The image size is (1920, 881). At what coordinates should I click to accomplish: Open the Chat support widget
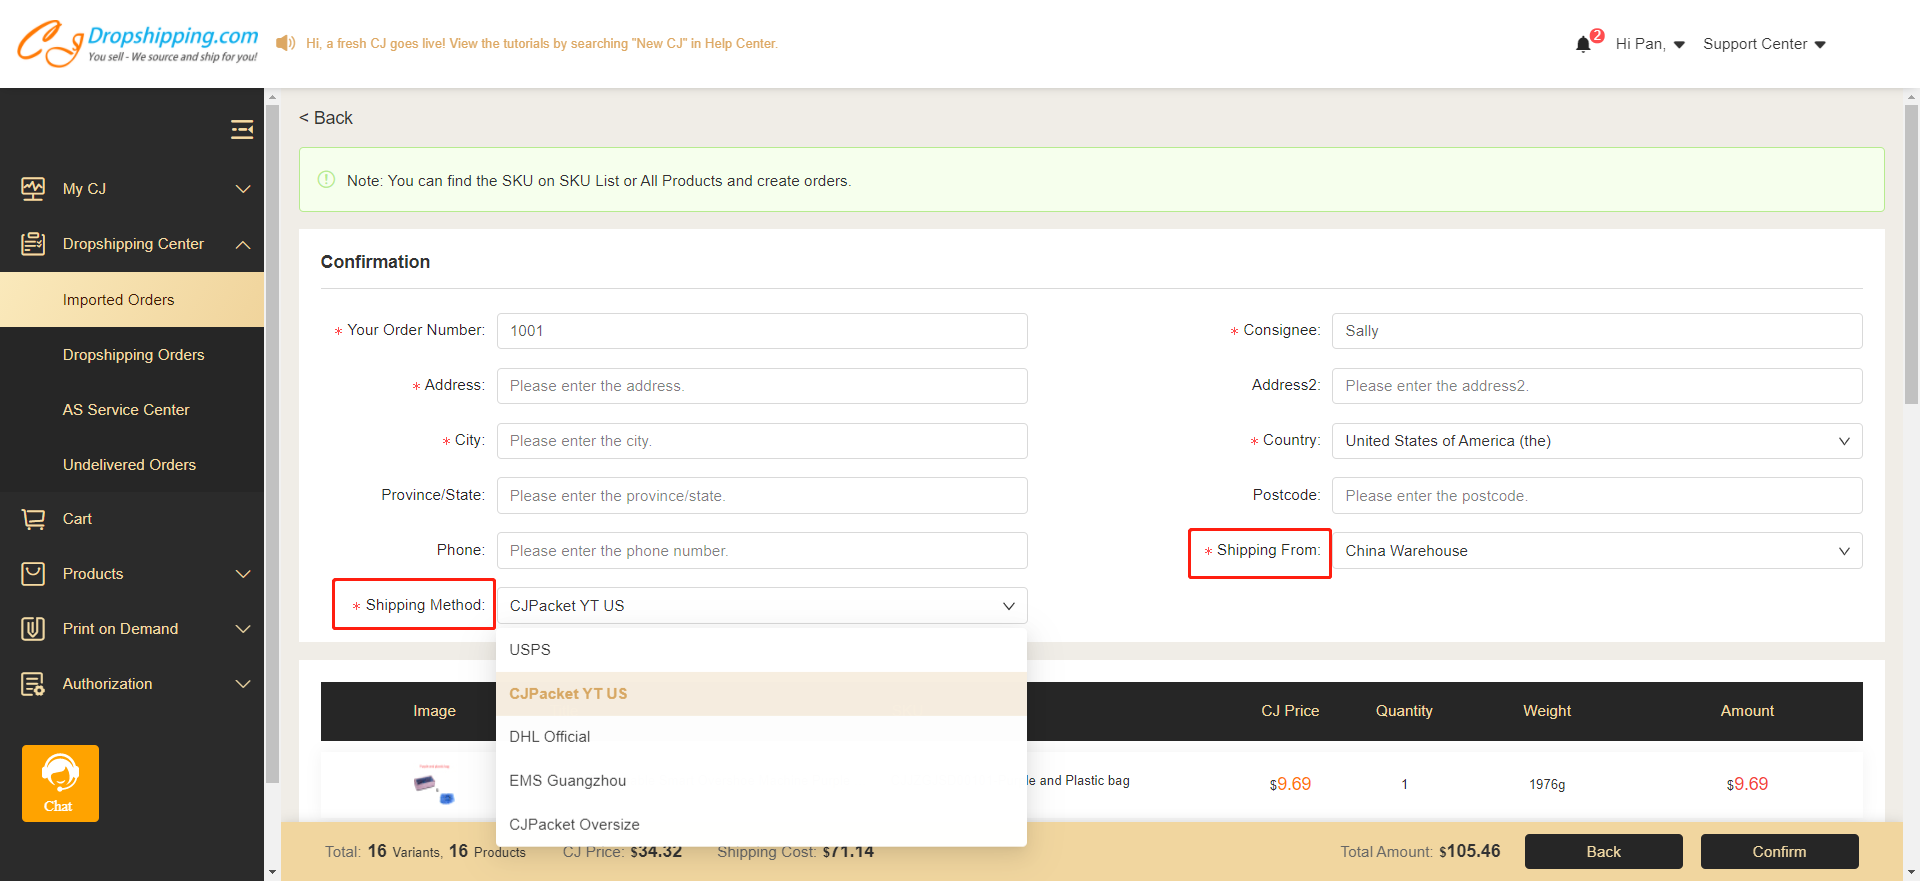60,783
